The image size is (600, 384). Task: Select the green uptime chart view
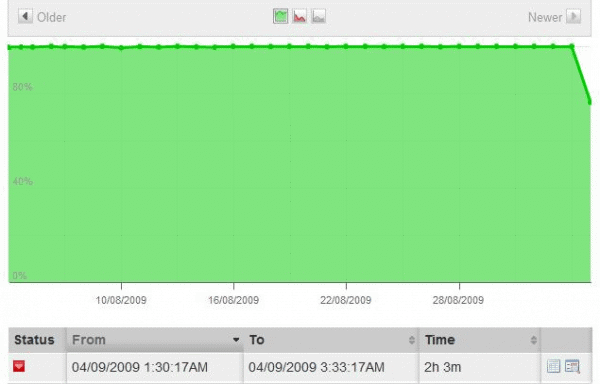pyautogui.click(x=280, y=16)
